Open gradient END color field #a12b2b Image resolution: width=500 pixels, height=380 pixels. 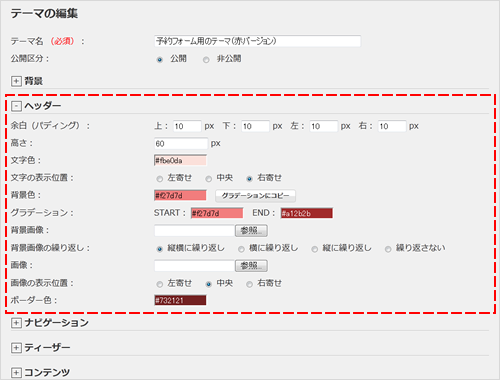307,213
